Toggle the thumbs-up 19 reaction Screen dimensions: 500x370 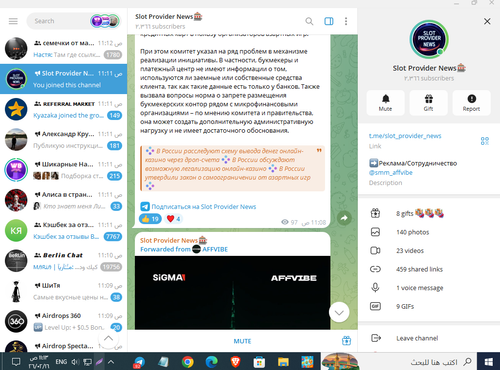pos(150,219)
